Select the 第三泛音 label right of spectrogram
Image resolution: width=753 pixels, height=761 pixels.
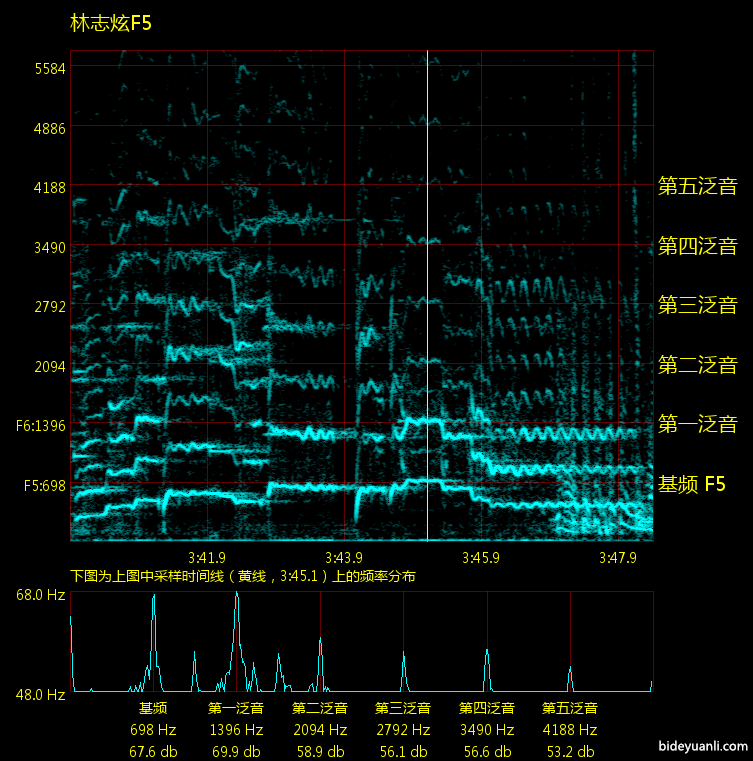(697, 305)
